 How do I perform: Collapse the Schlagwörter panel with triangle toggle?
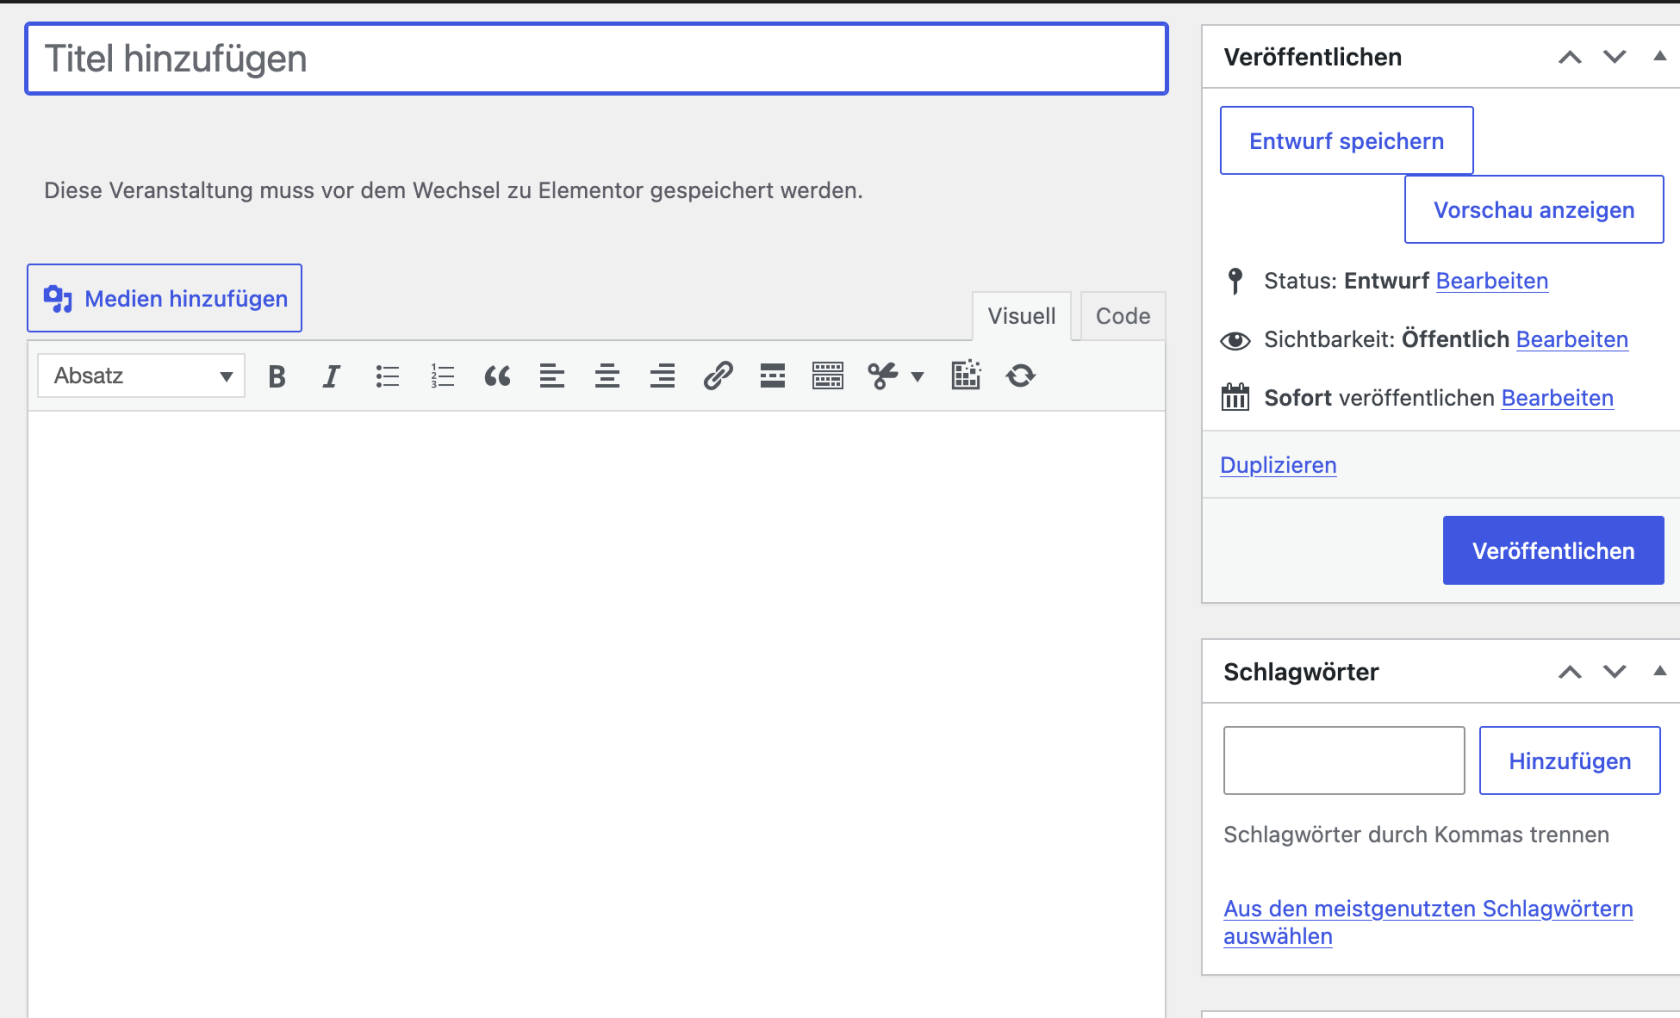(x=1660, y=671)
